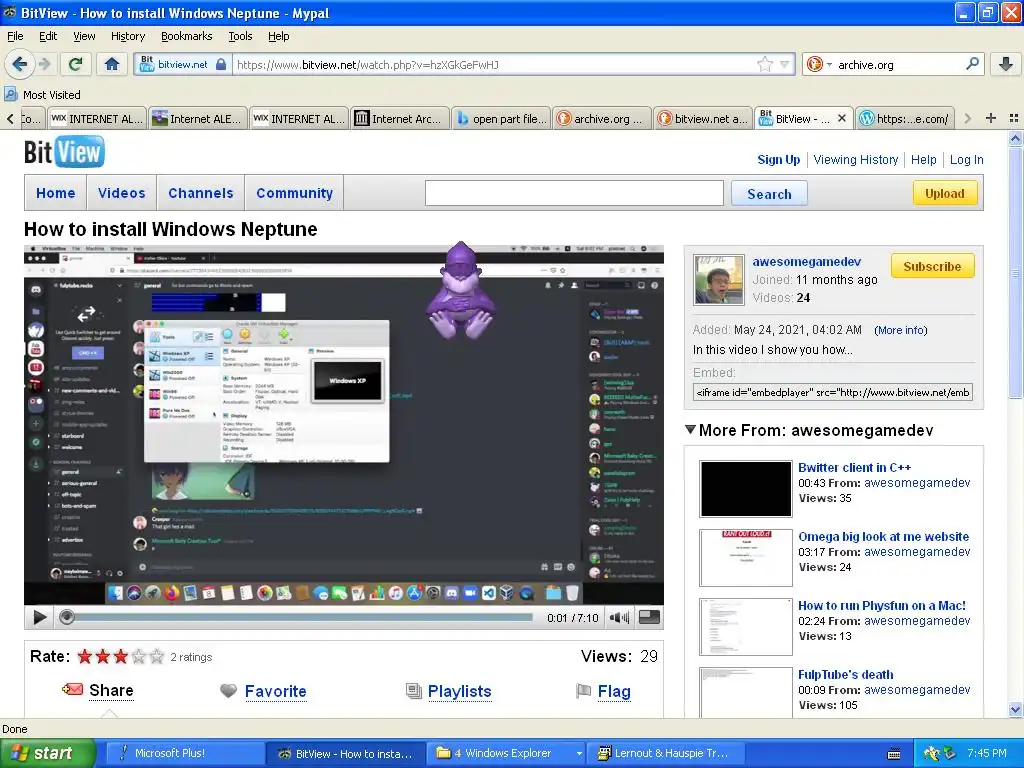
Task: Switch to the Internet Arc... tab
Action: pyautogui.click(x=400, y=119)
